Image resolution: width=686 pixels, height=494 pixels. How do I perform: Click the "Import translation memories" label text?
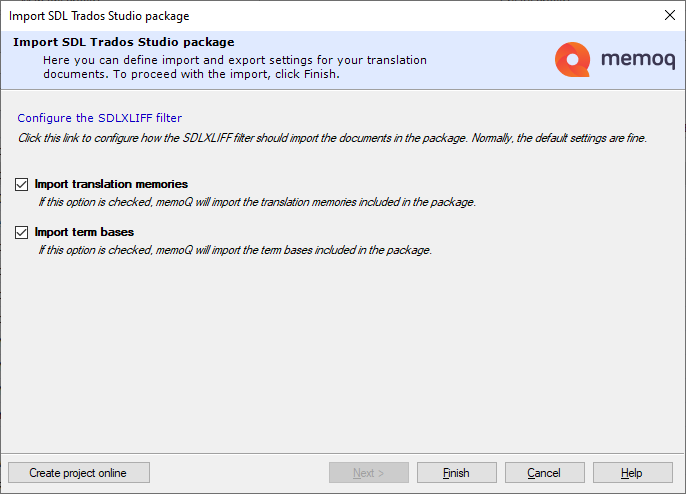[x=111, y=184]
